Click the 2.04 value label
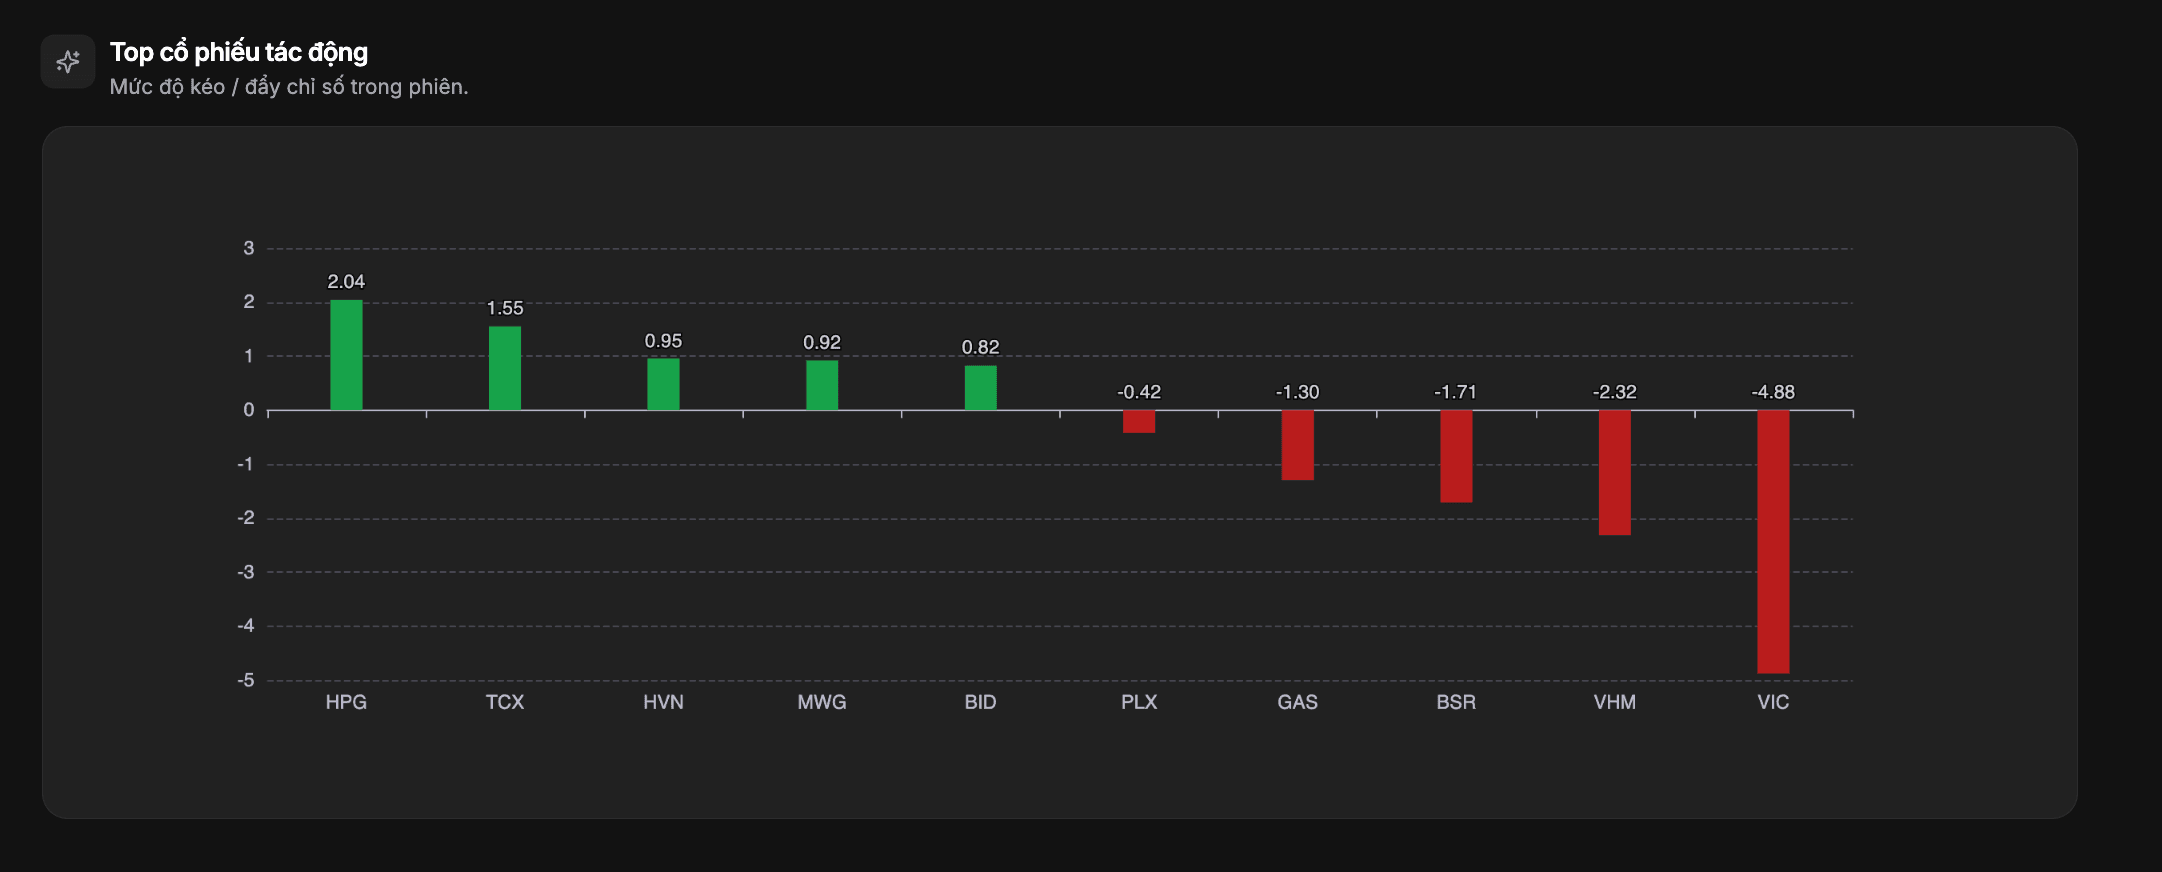The image size is (2162, 872). [346, 282]
